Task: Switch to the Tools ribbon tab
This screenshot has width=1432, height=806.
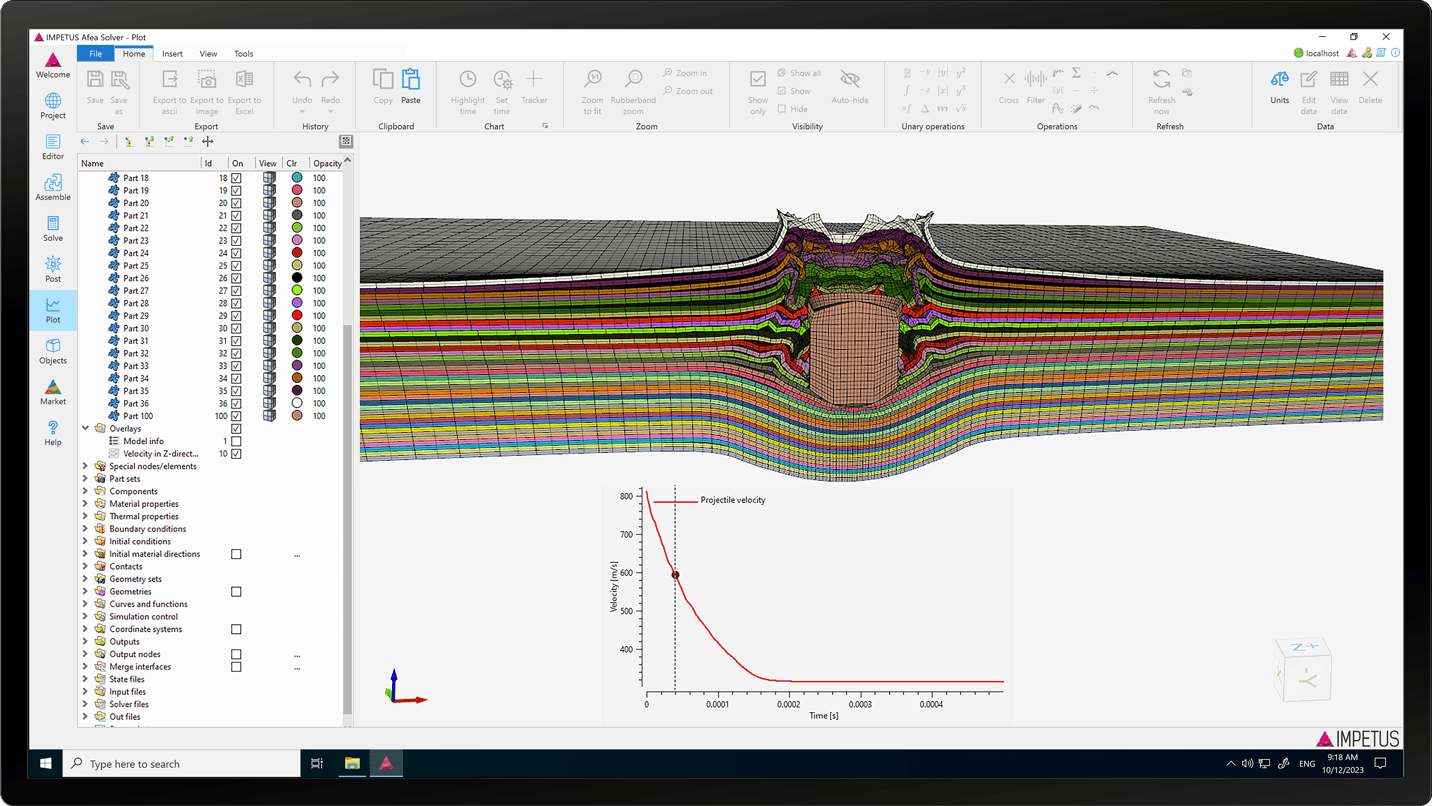Action: point(244,54)
